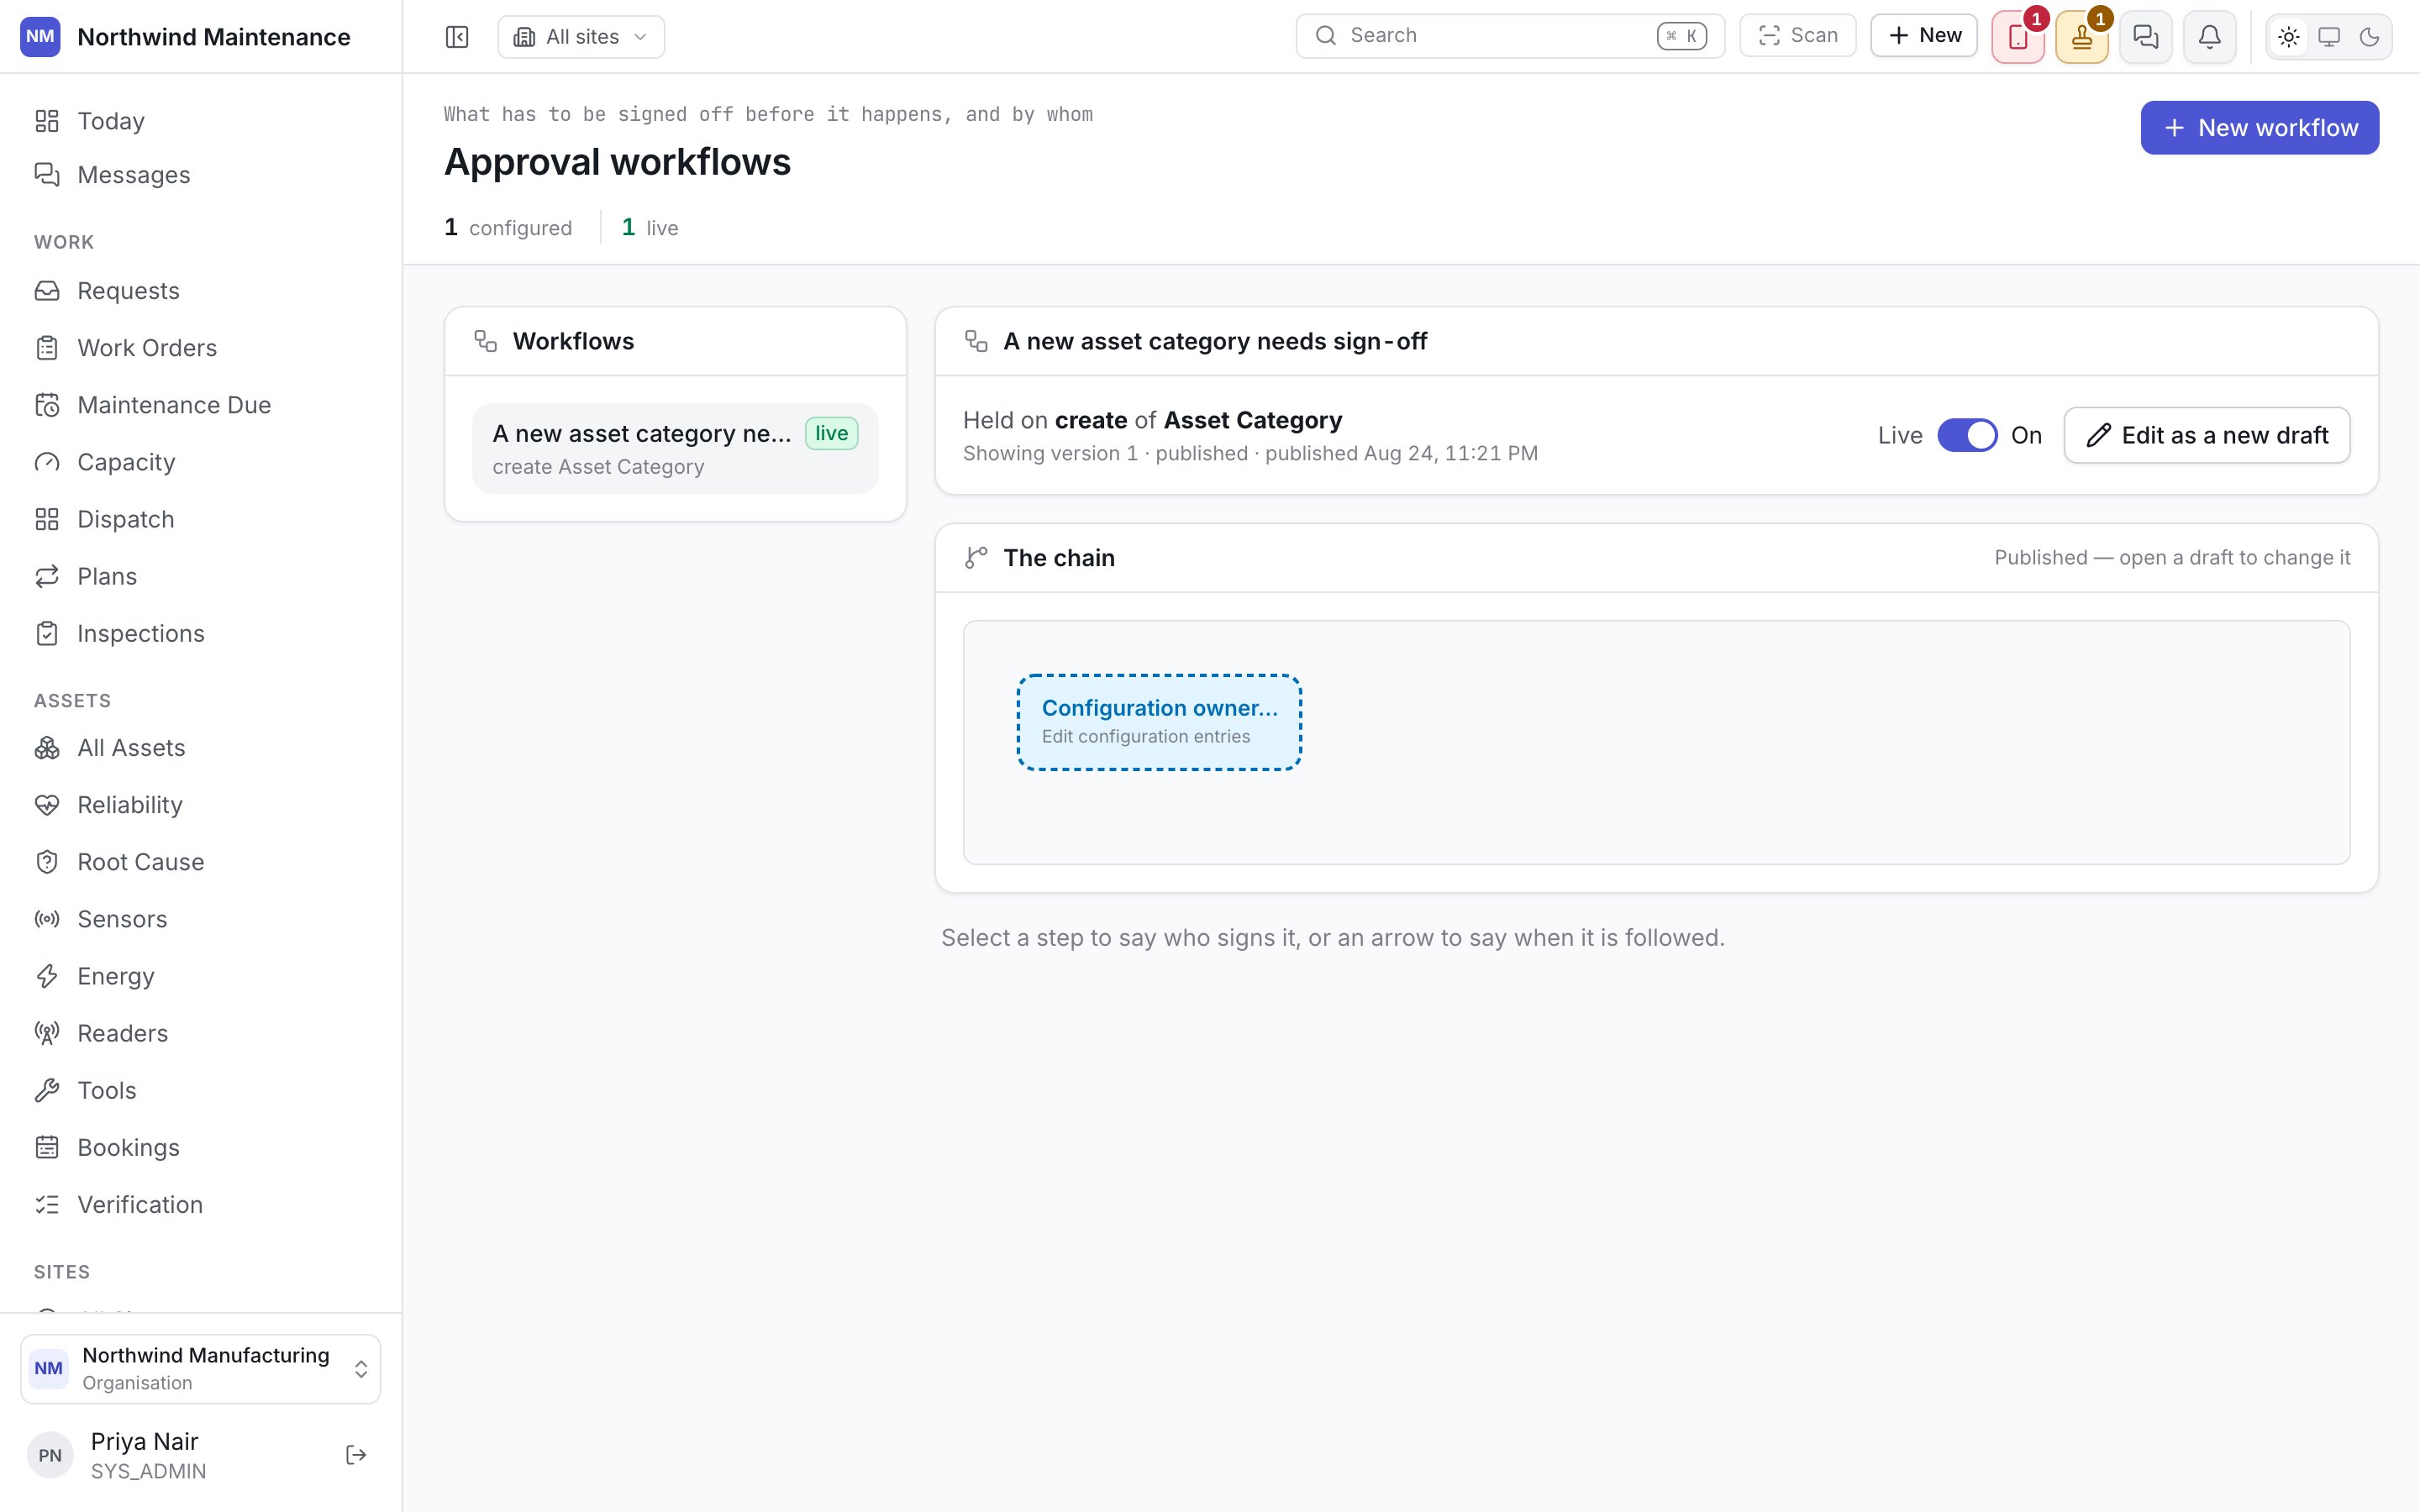Open Requests in sidebar
The image size is (2420, 1512).
click(200, 291)
